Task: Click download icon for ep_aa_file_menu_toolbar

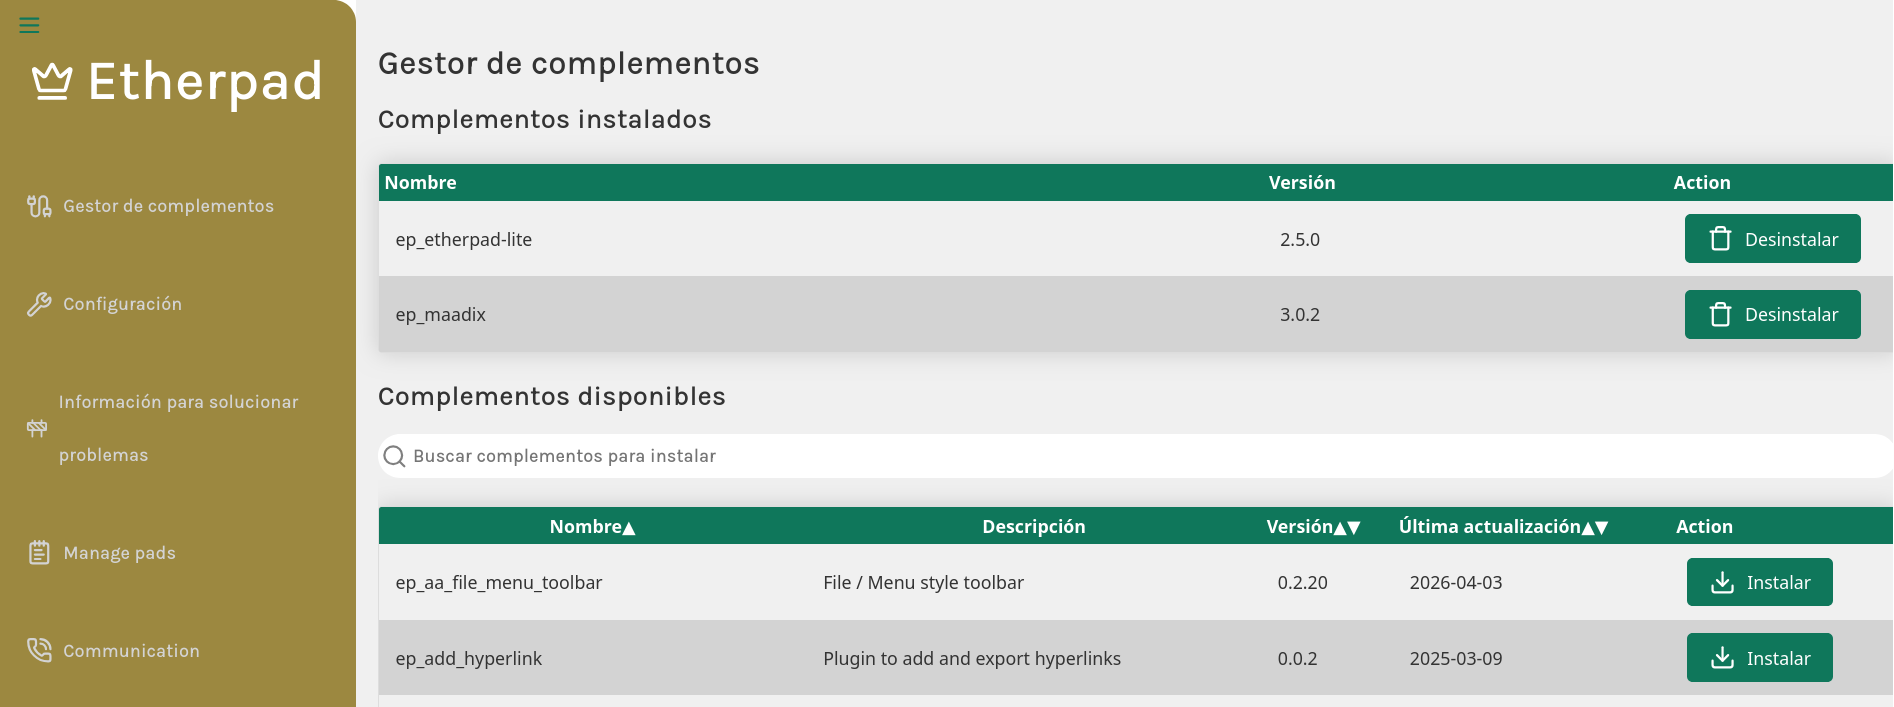Action: tap(1722, 583)
